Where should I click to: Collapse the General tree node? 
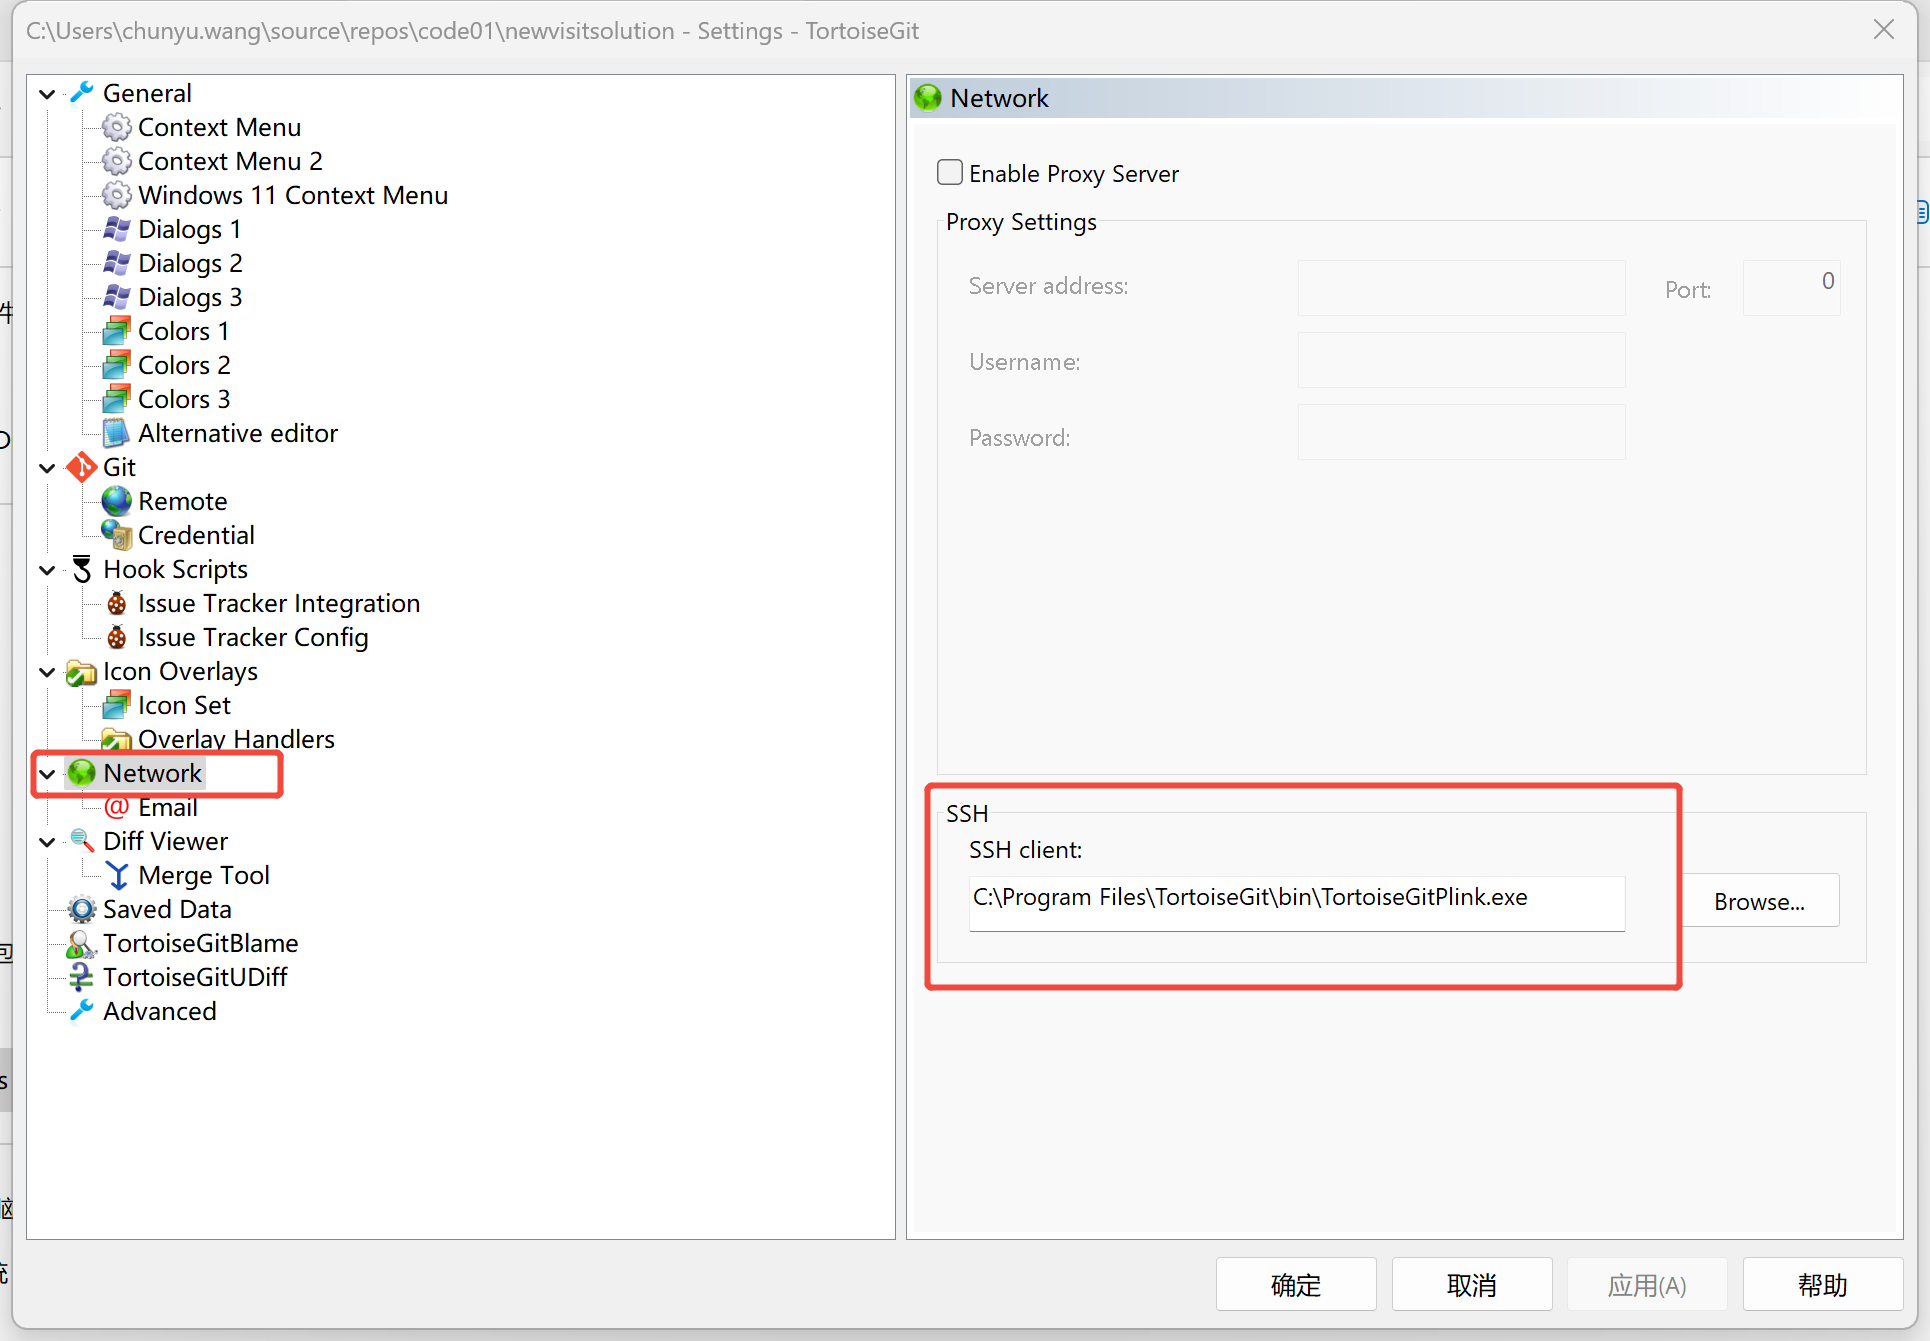[47, 94]
